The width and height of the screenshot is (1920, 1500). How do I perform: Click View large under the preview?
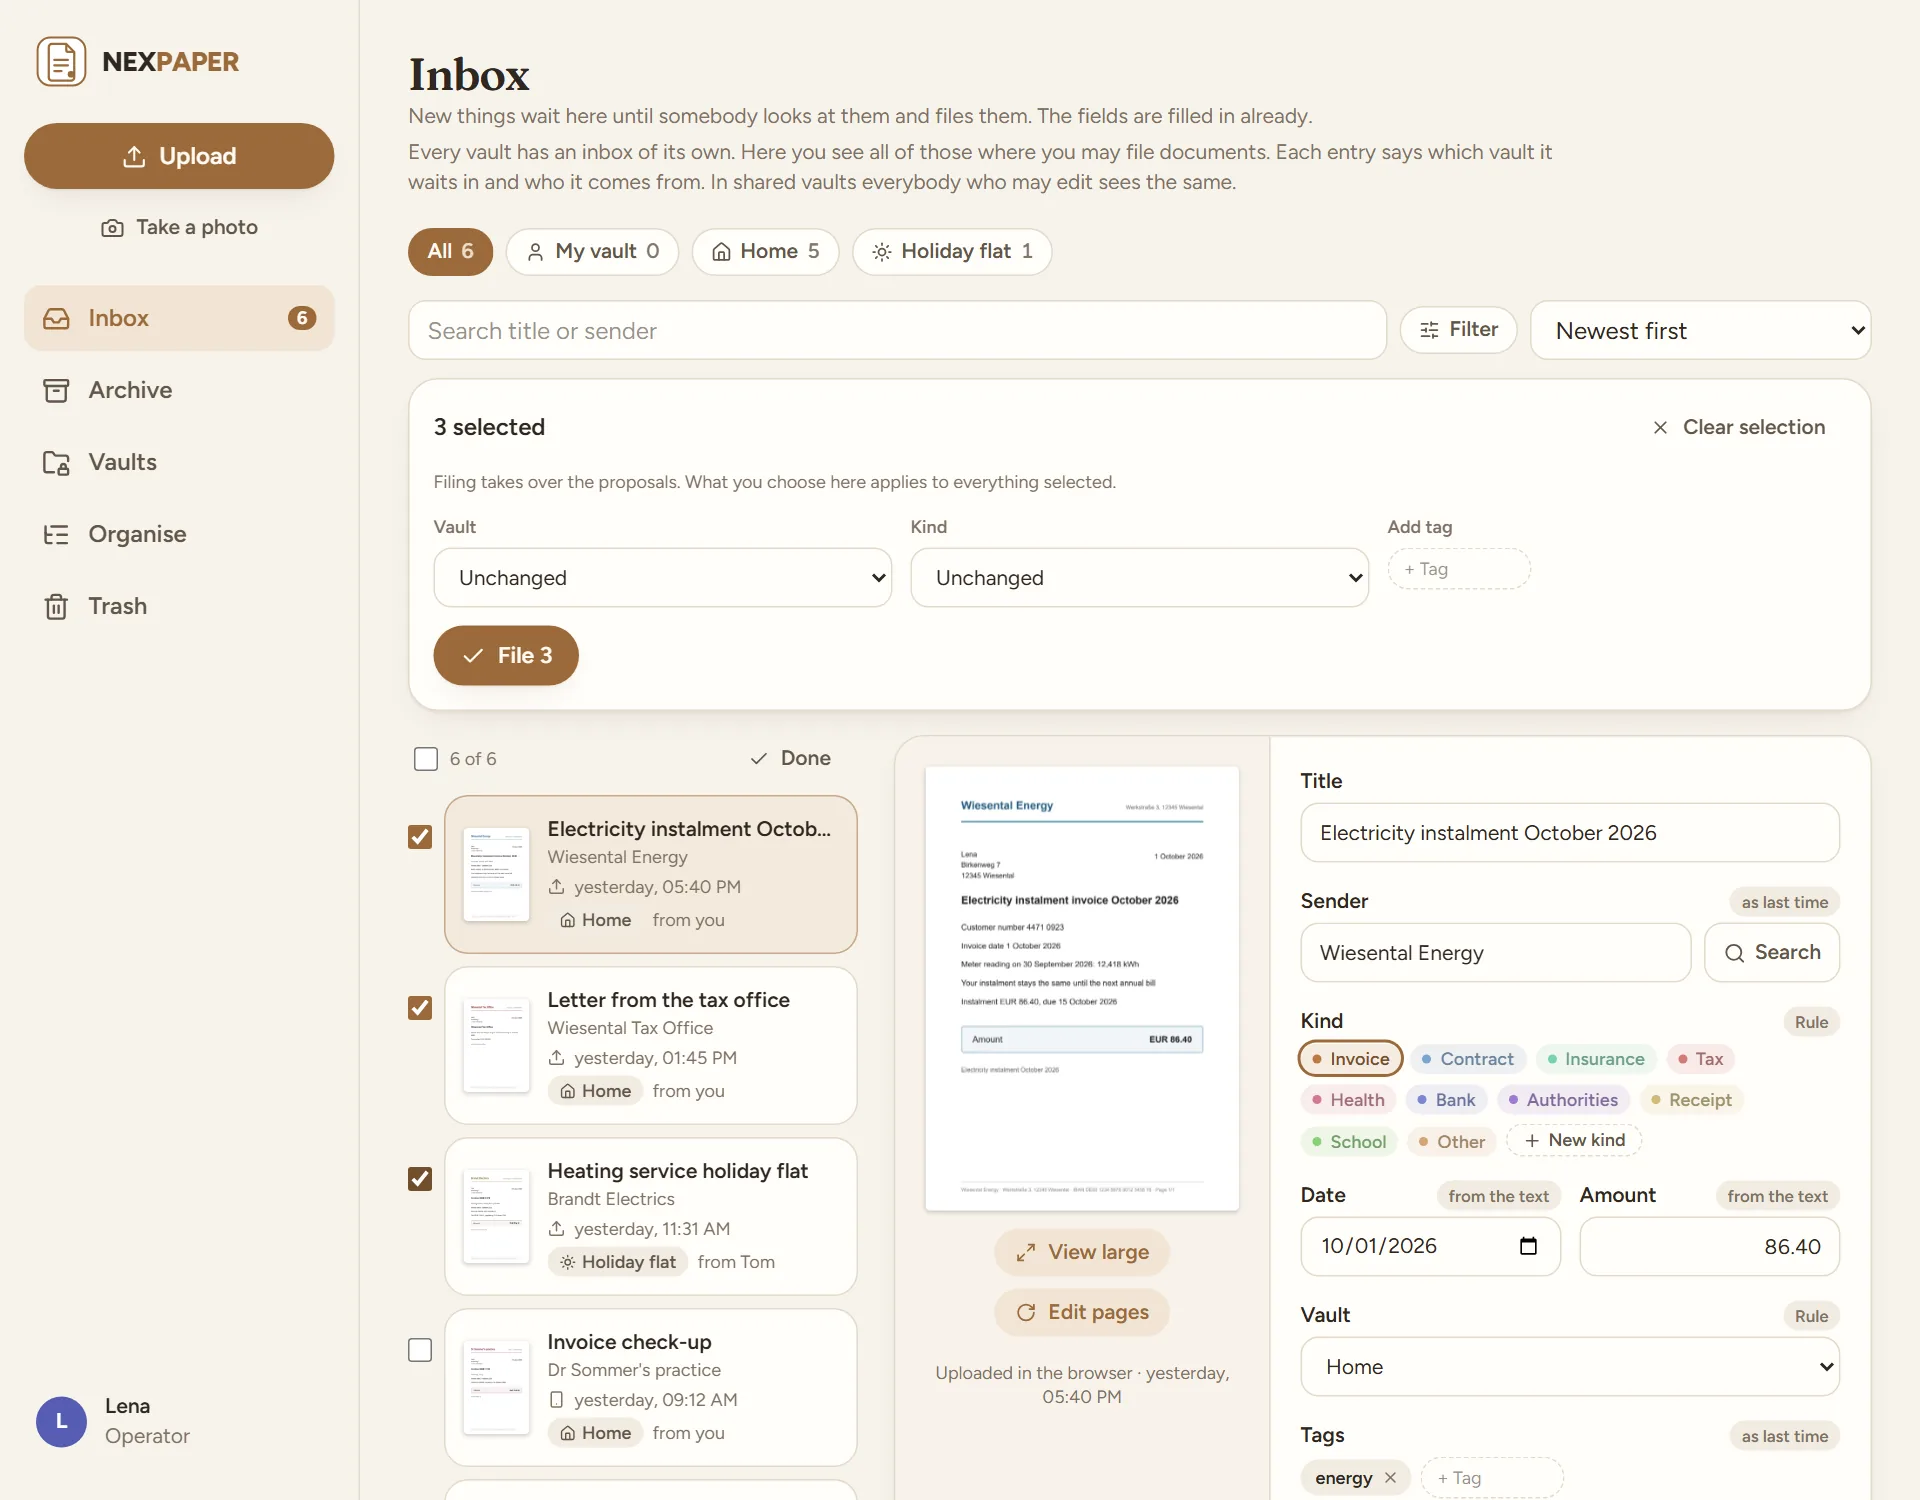click(x=1082, y=1252)
